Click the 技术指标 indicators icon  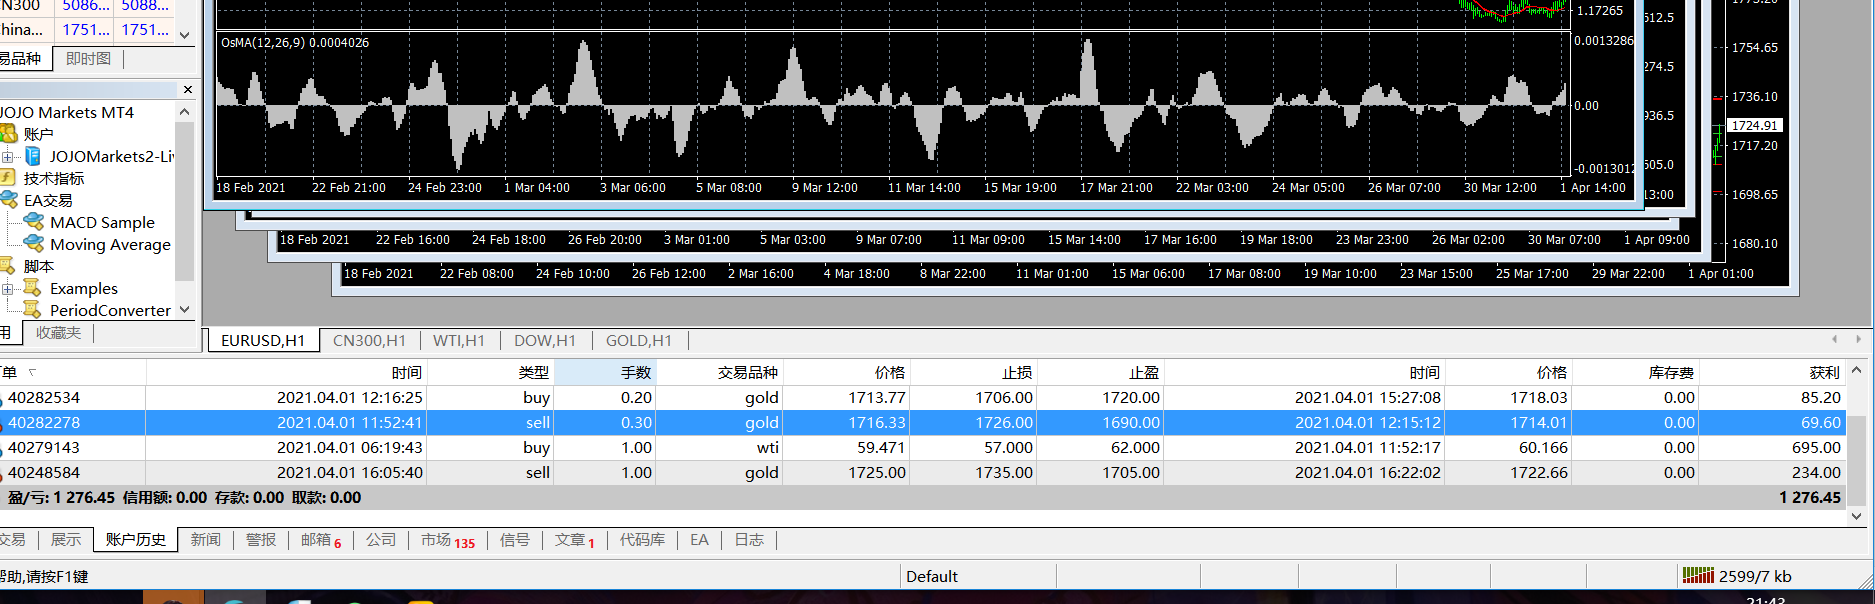click(x=8, y=178)
